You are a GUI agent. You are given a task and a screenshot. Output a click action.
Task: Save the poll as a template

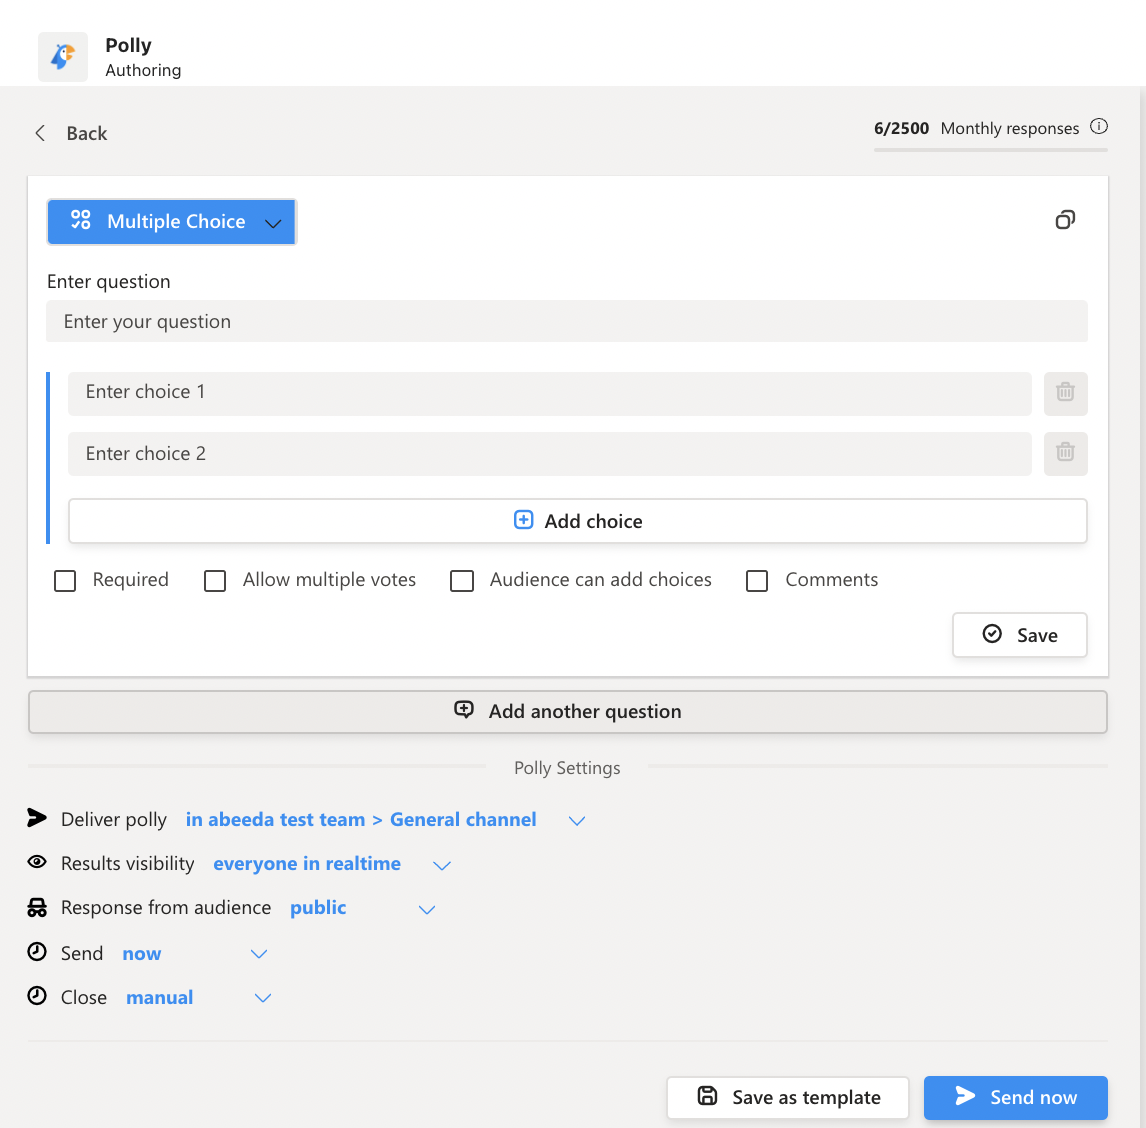[x=787, y=1097]
